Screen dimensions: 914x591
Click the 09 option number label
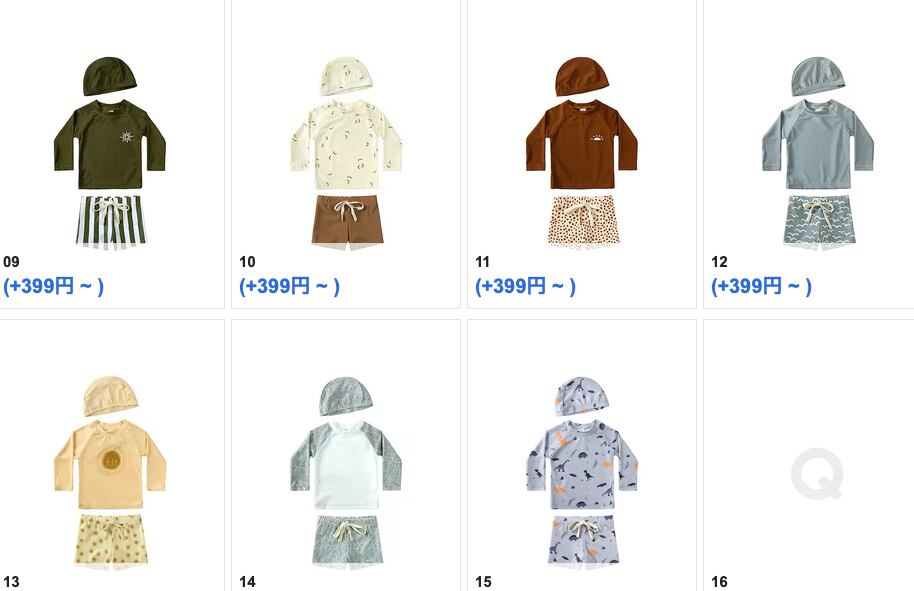pyautogui.click(x=11, y=262)
